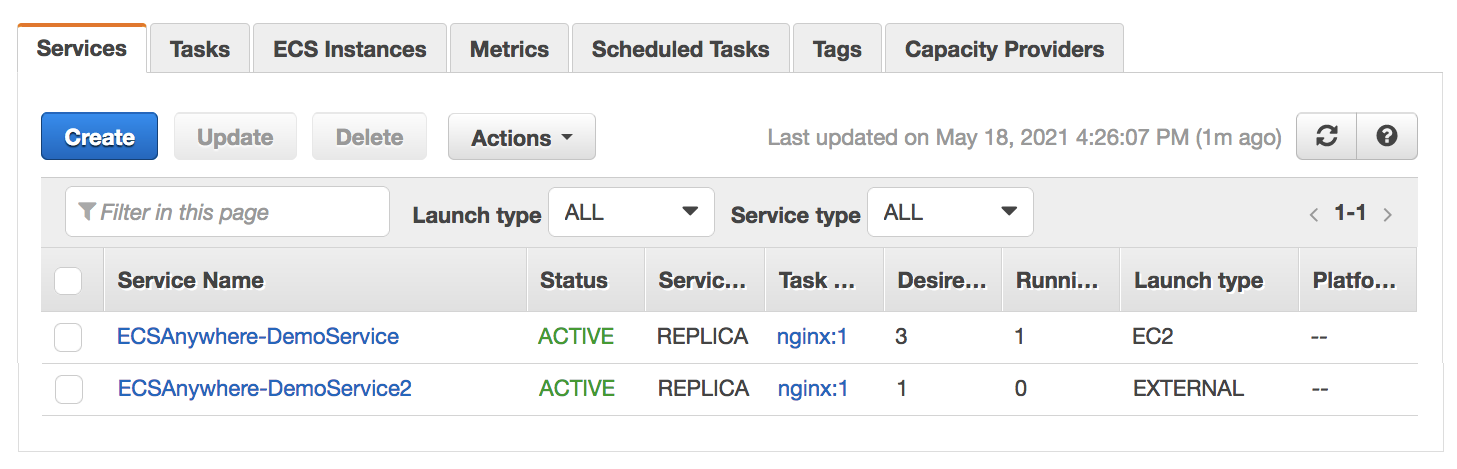1457x469 pixels.
Task: Focus the Filter in this page field
Action: 227,212
